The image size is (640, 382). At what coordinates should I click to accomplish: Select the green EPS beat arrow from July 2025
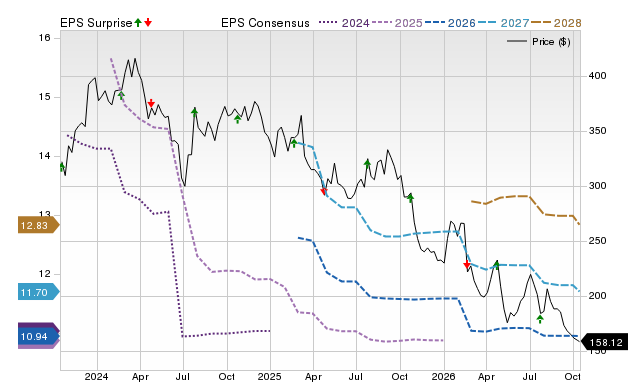click(x=367, y=164)
